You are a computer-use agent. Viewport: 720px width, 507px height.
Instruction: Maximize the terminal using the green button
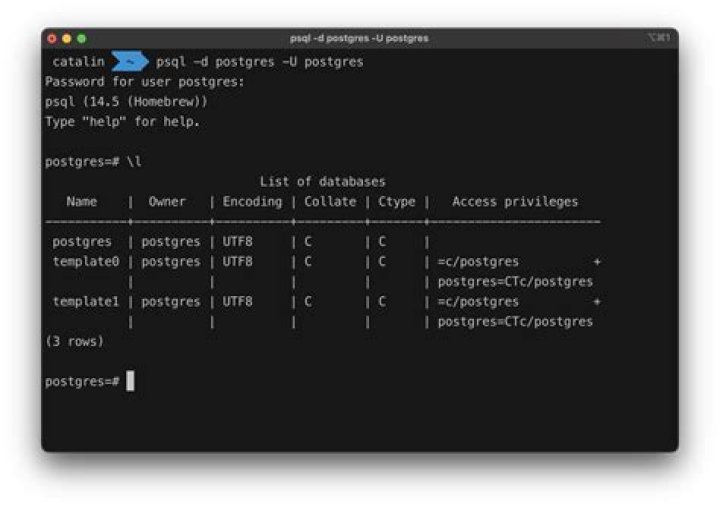[81, 38]
